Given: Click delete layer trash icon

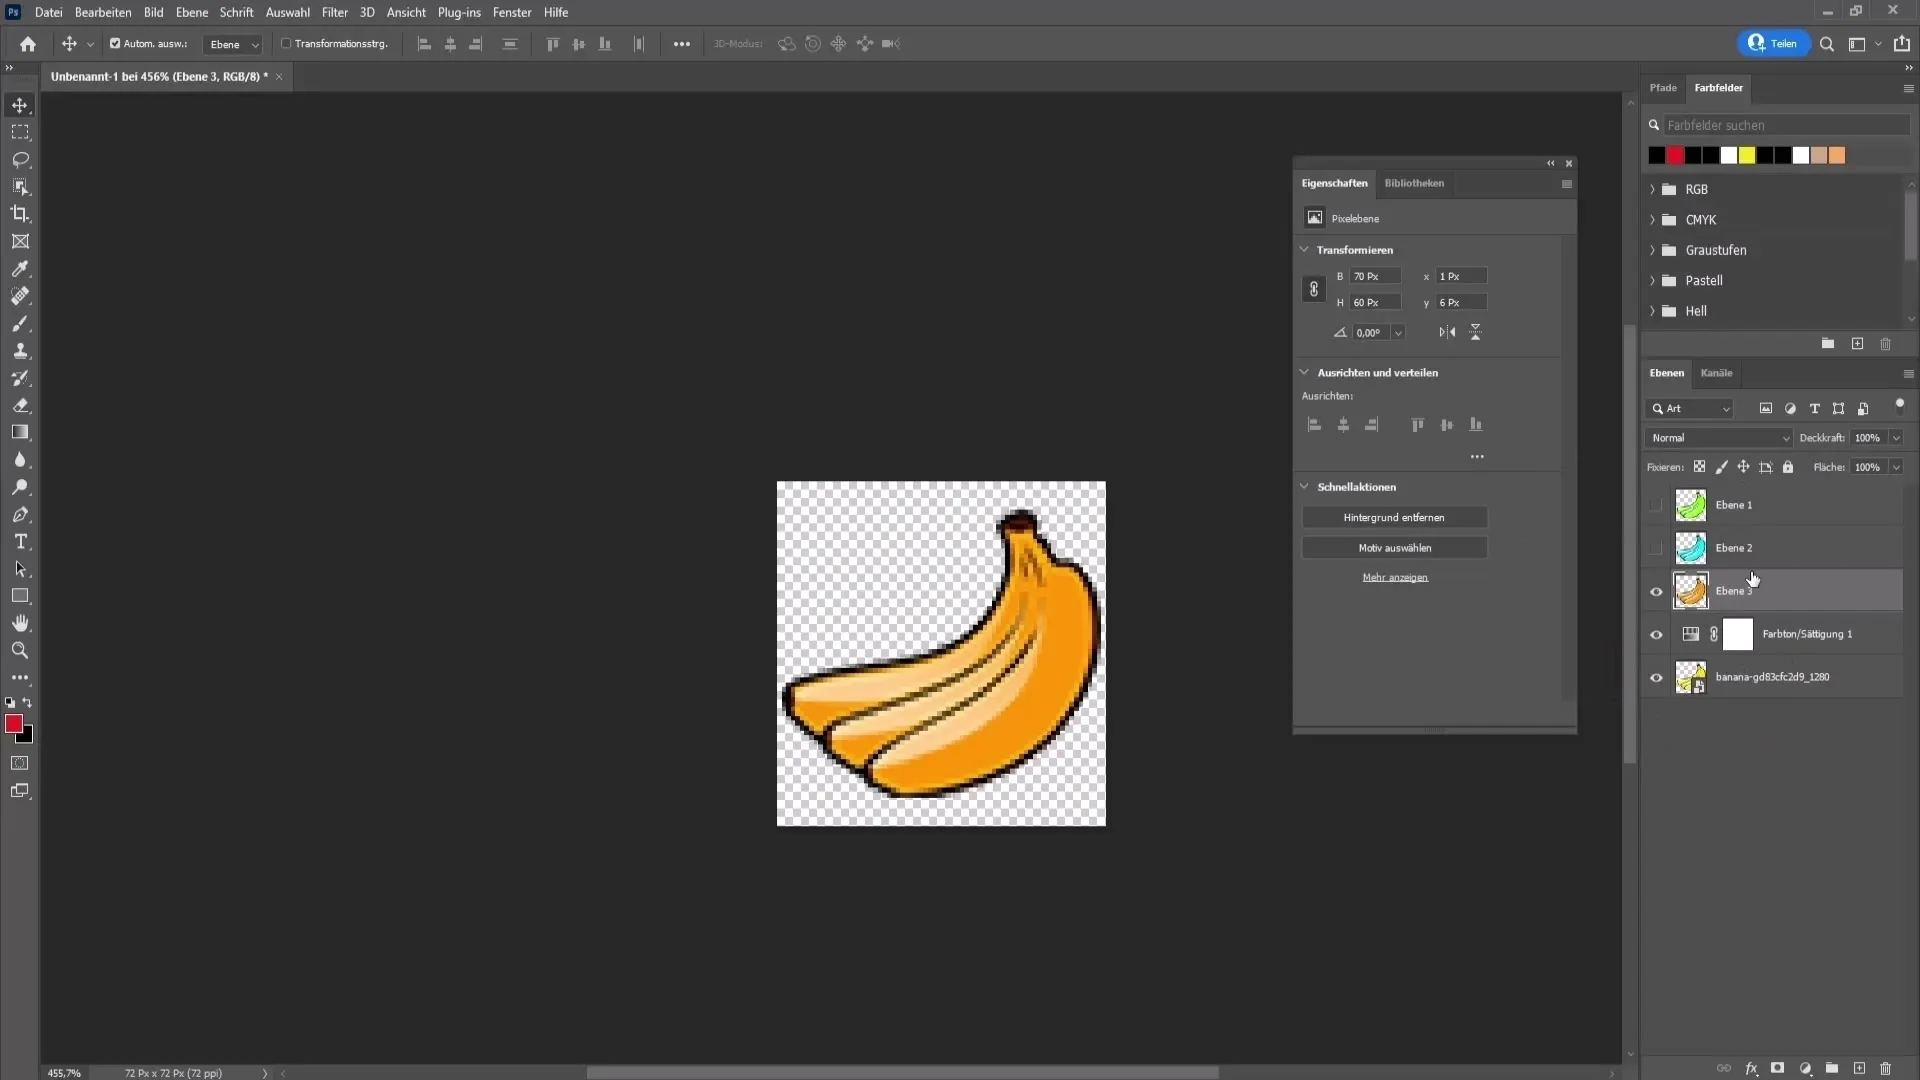Looking at the screenshot, I should coord(1886,1068).
